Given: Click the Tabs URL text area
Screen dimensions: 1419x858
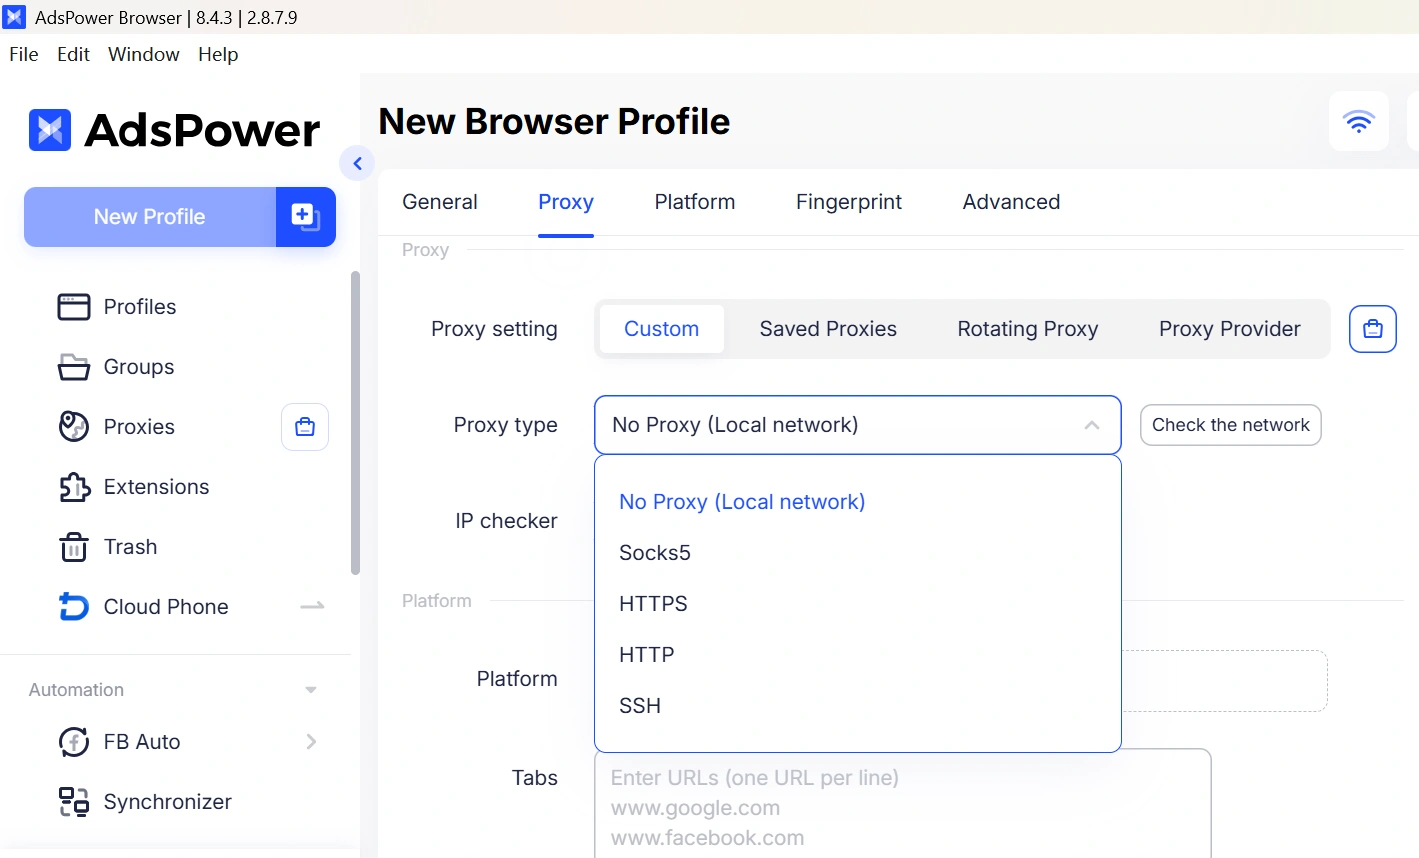Looking at the screenshot, I should pos(903,805).
